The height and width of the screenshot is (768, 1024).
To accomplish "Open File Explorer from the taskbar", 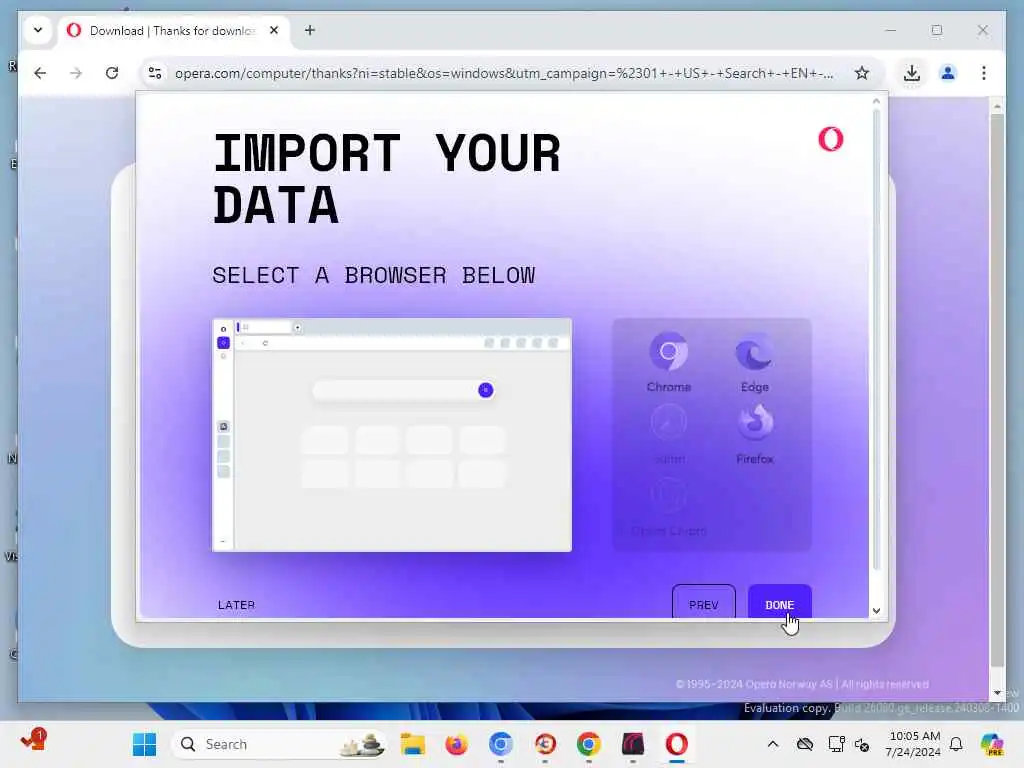I will (x=413, y=744).
